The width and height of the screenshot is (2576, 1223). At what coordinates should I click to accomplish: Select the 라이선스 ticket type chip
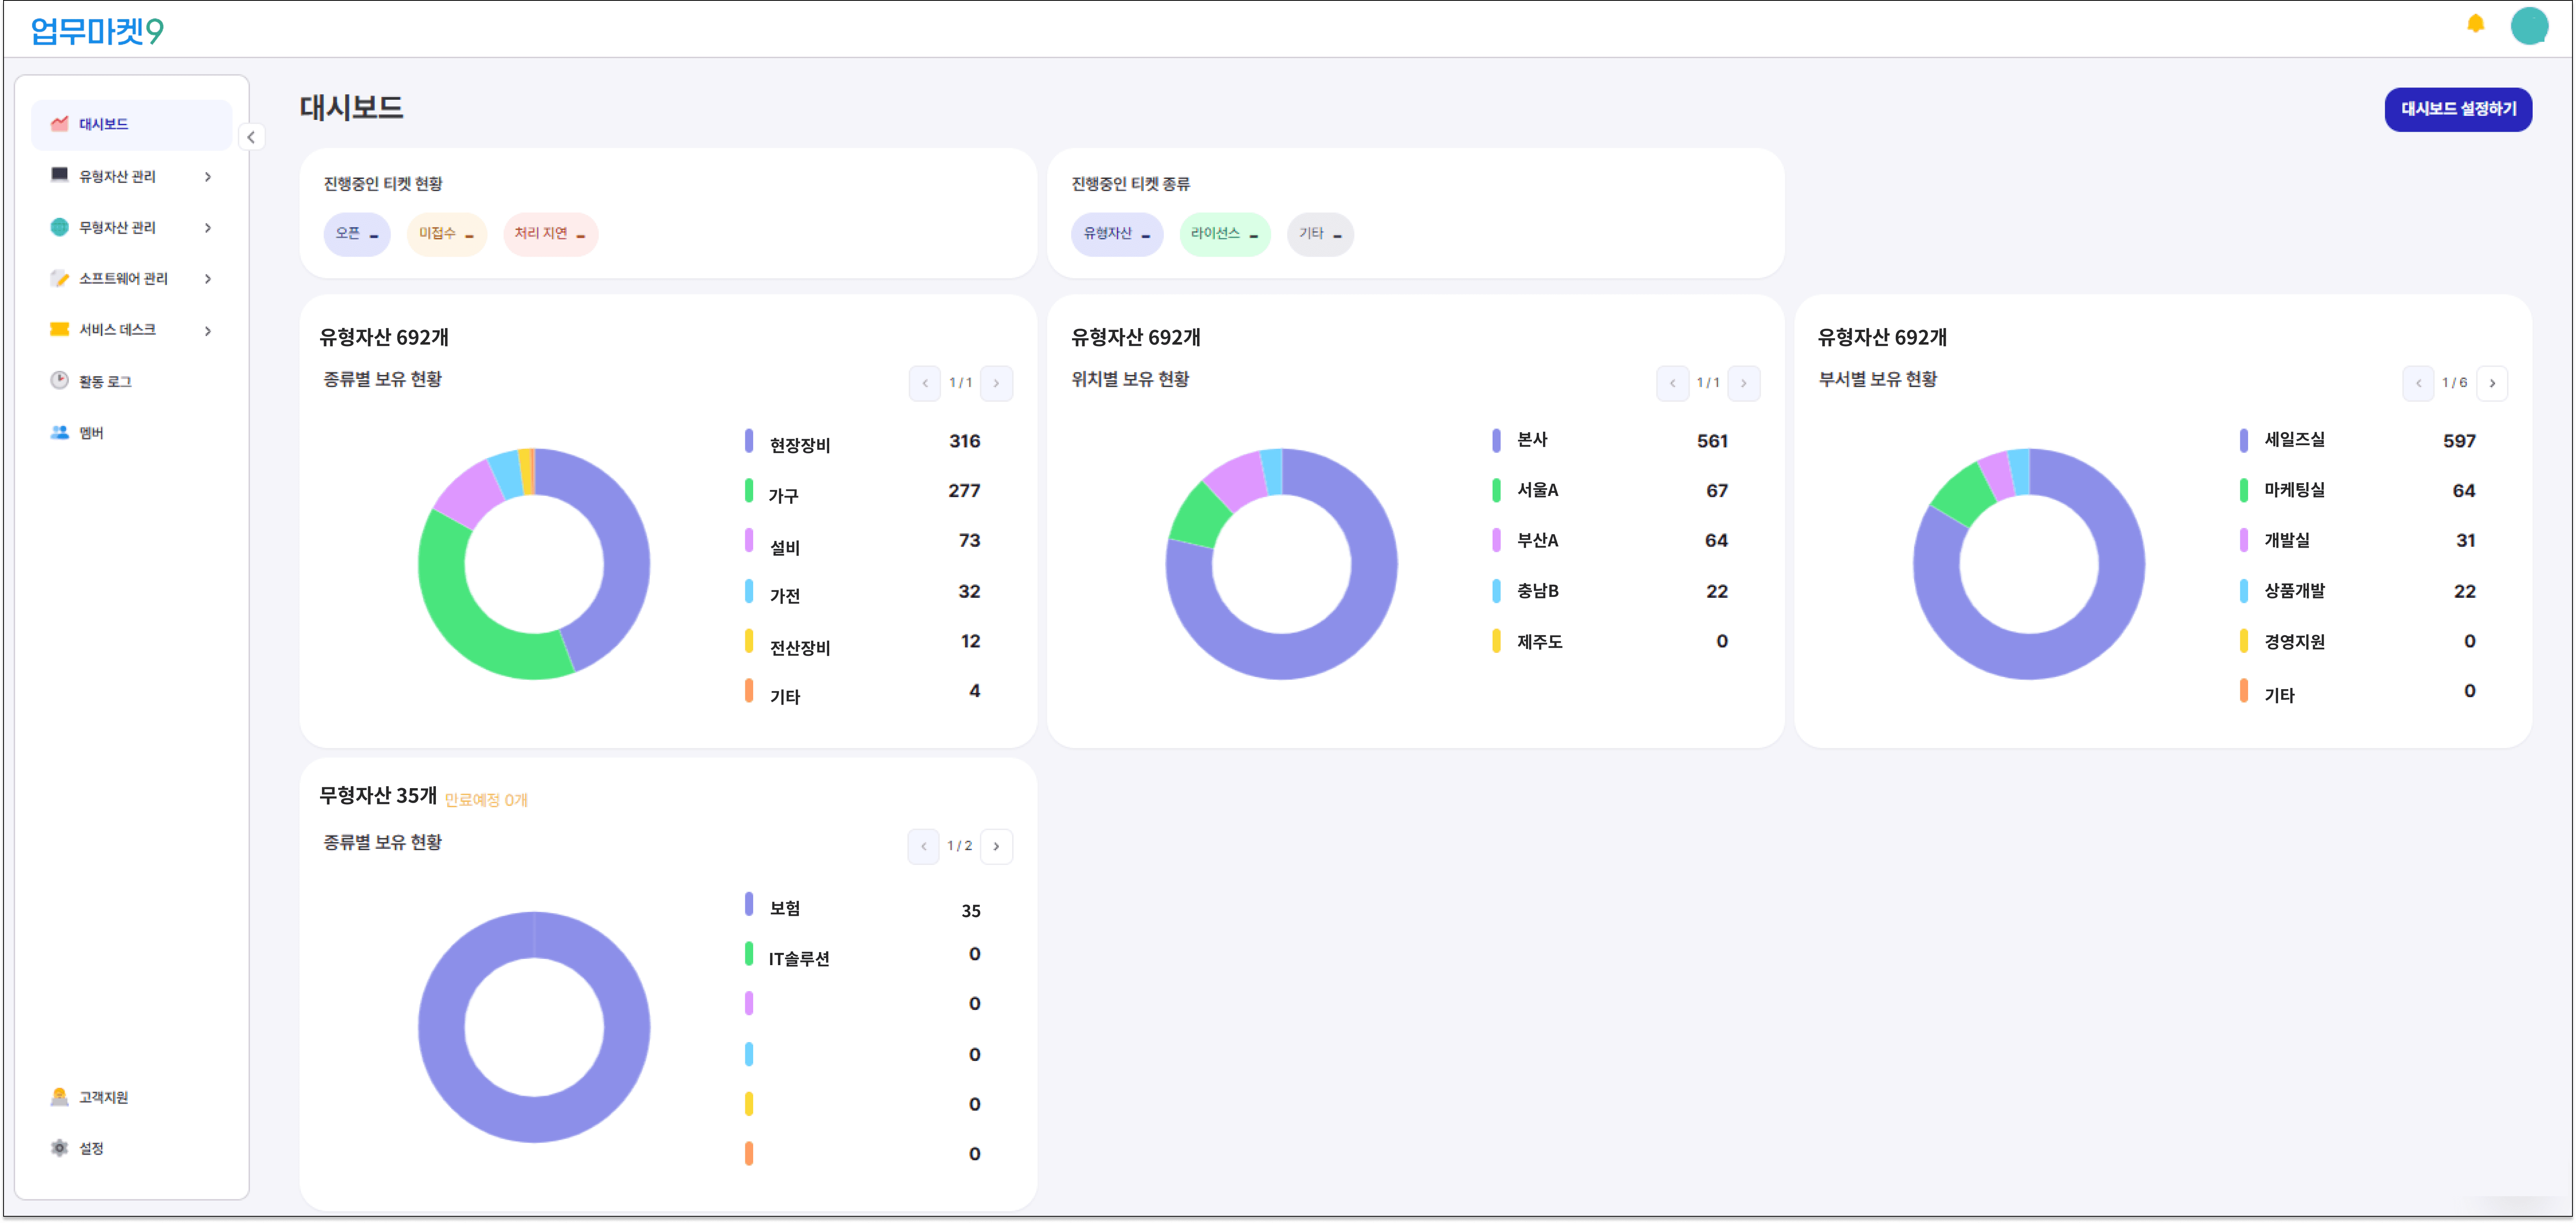coord(1224,234)
